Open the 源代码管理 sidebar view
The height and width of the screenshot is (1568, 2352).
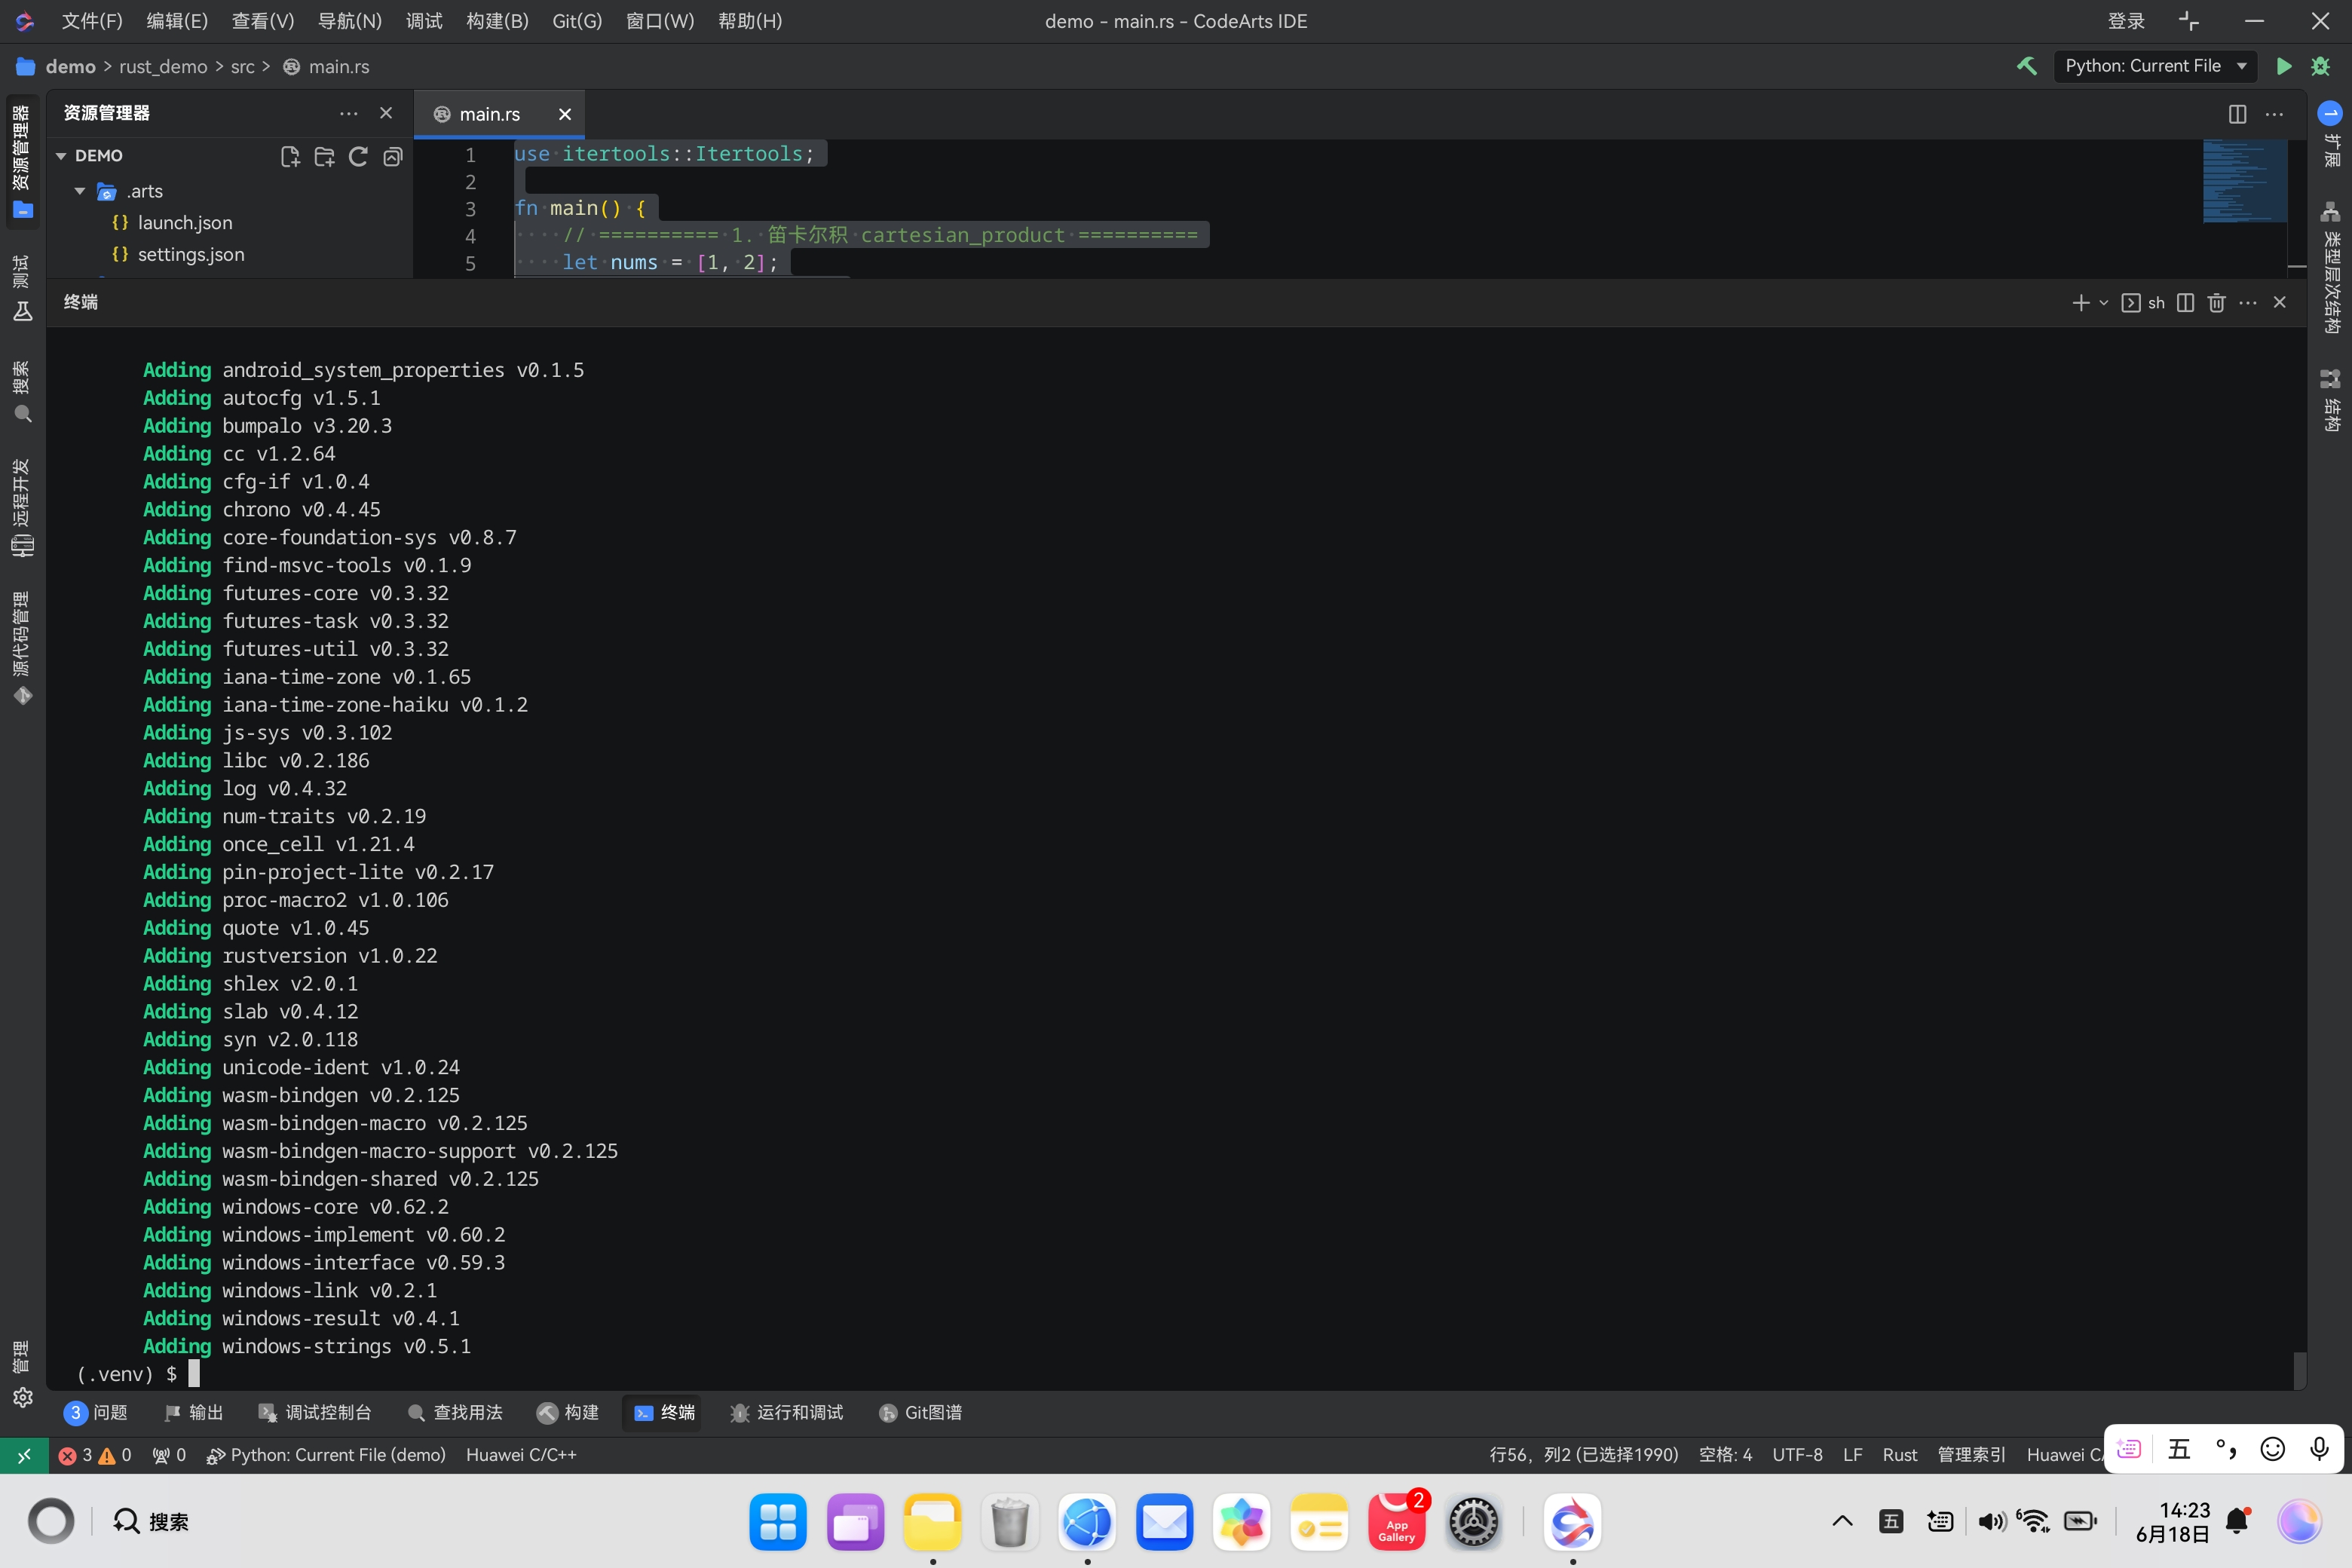coord(22,649)
